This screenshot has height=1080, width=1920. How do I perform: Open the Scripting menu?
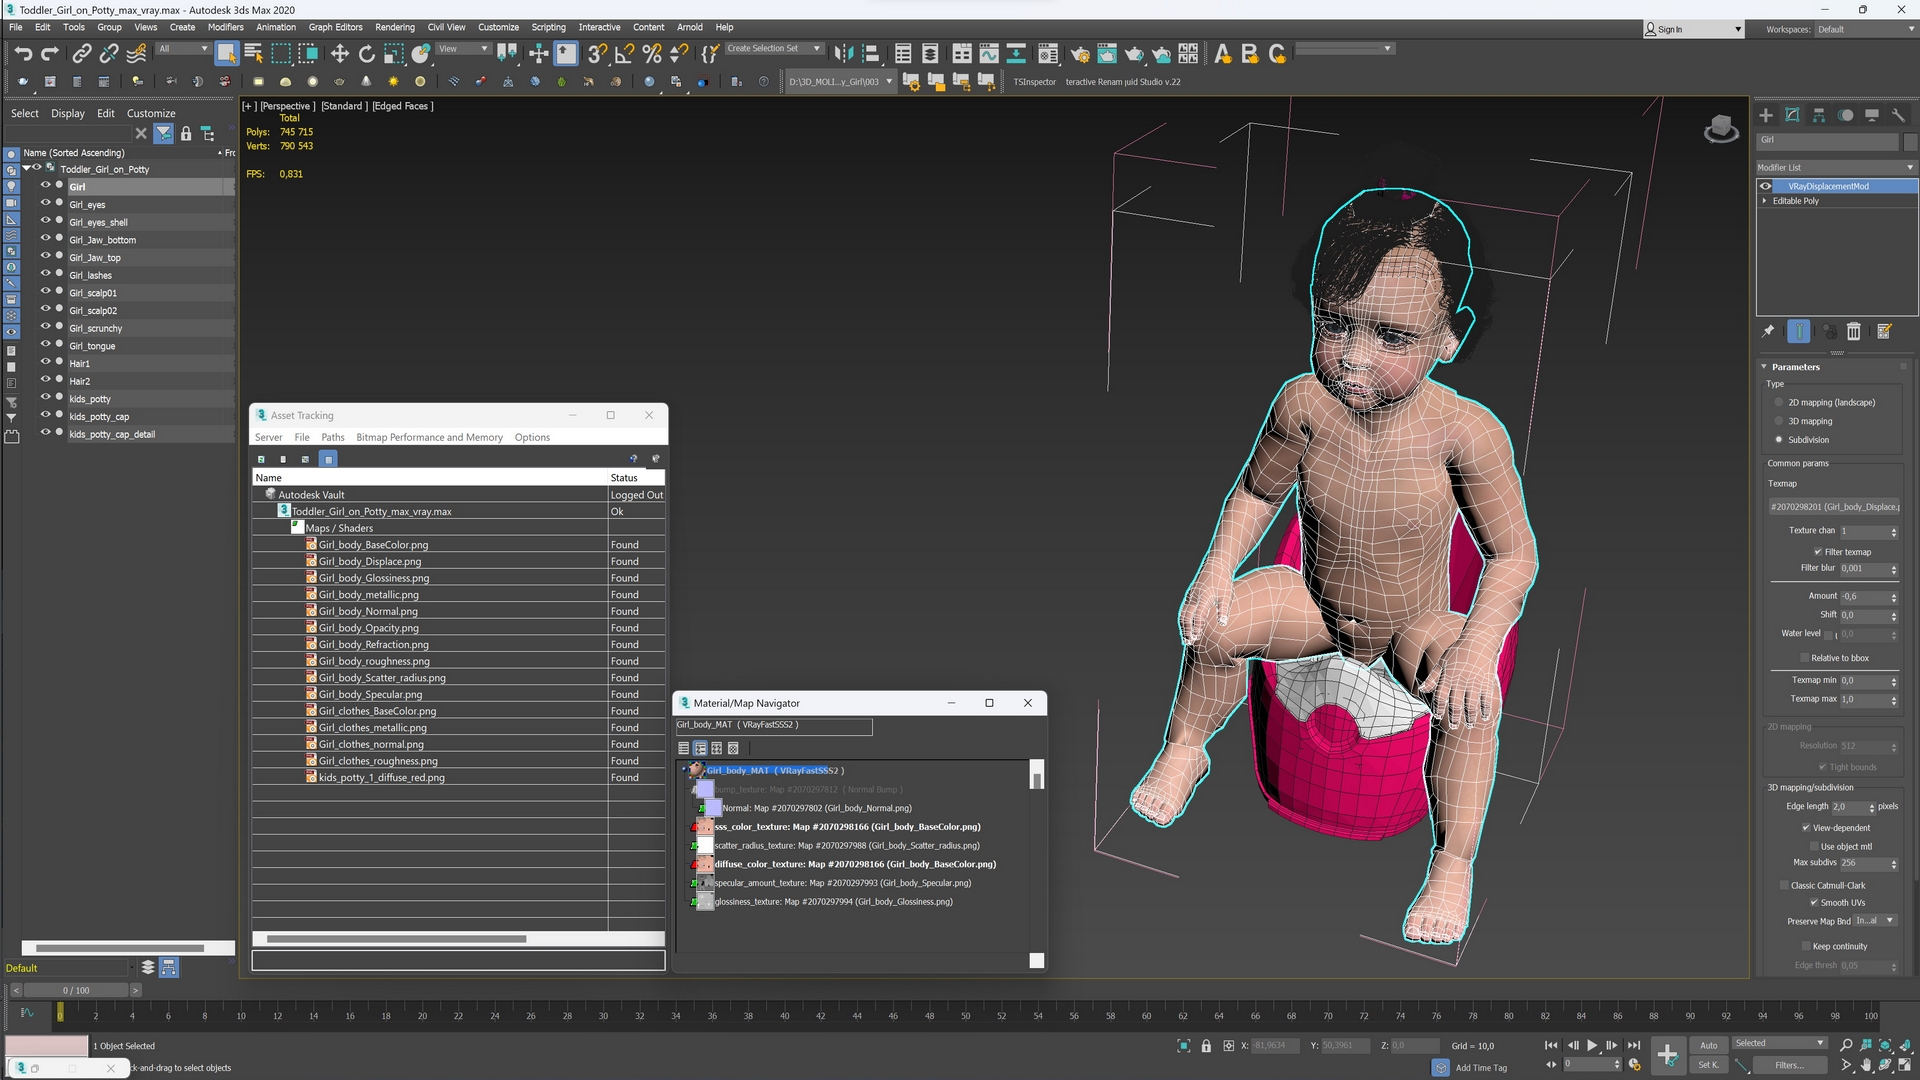548,27
